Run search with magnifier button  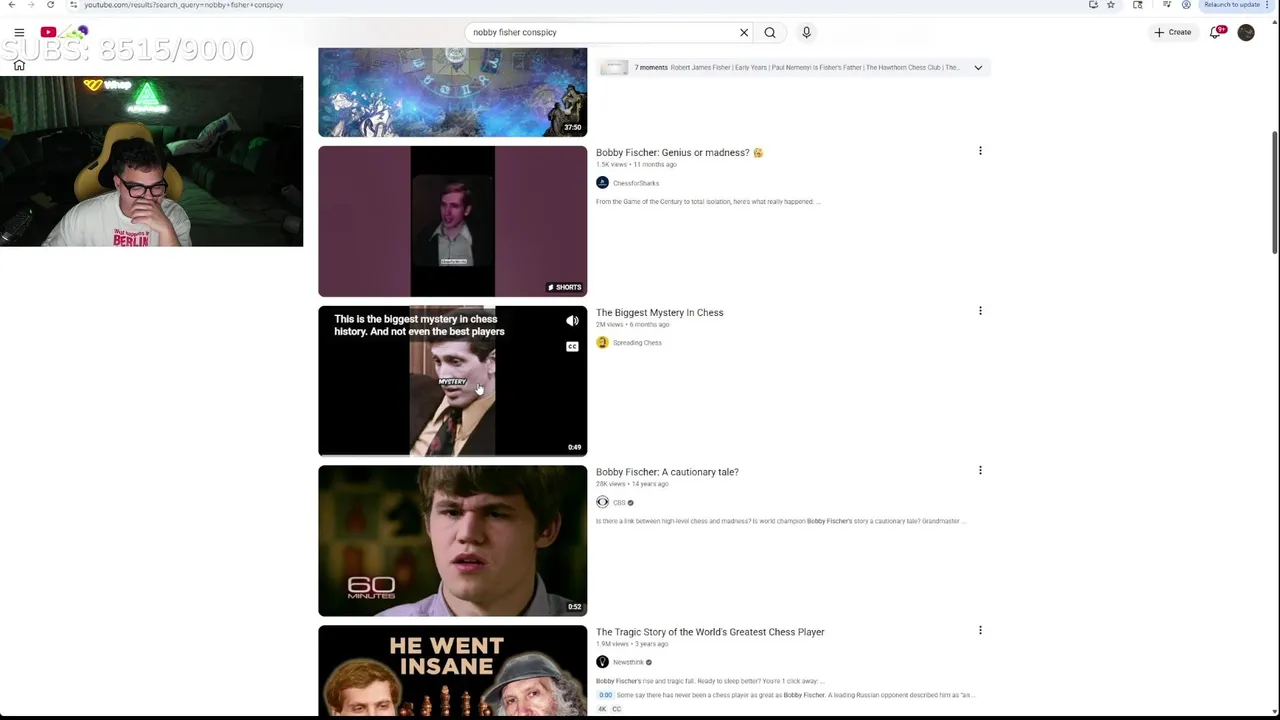770,32
